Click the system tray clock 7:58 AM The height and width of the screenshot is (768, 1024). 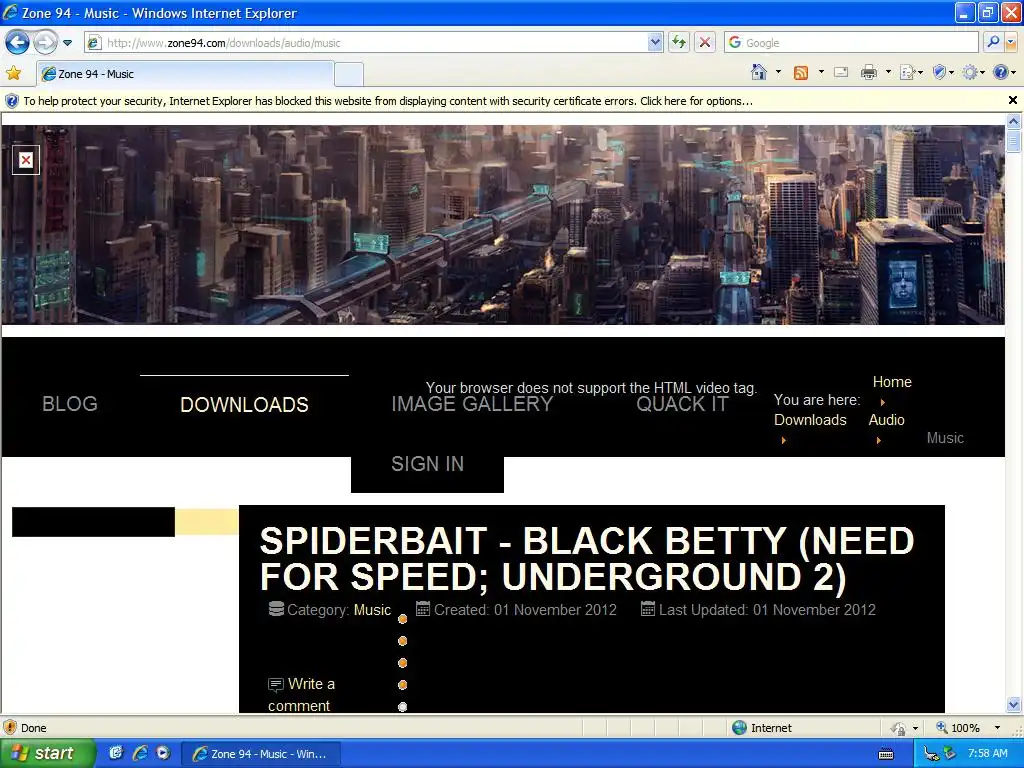pyautogui.click(x=987, y=753)
